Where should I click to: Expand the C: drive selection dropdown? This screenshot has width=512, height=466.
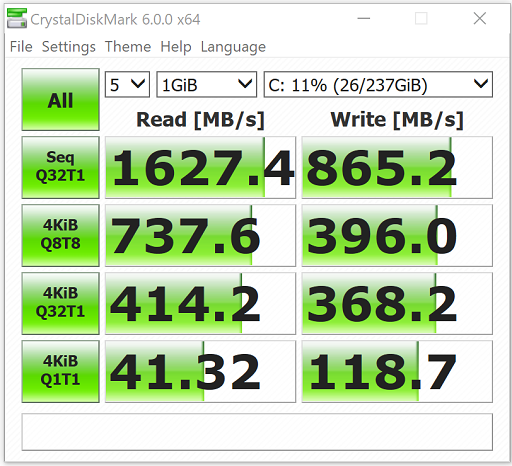point(378,84)
